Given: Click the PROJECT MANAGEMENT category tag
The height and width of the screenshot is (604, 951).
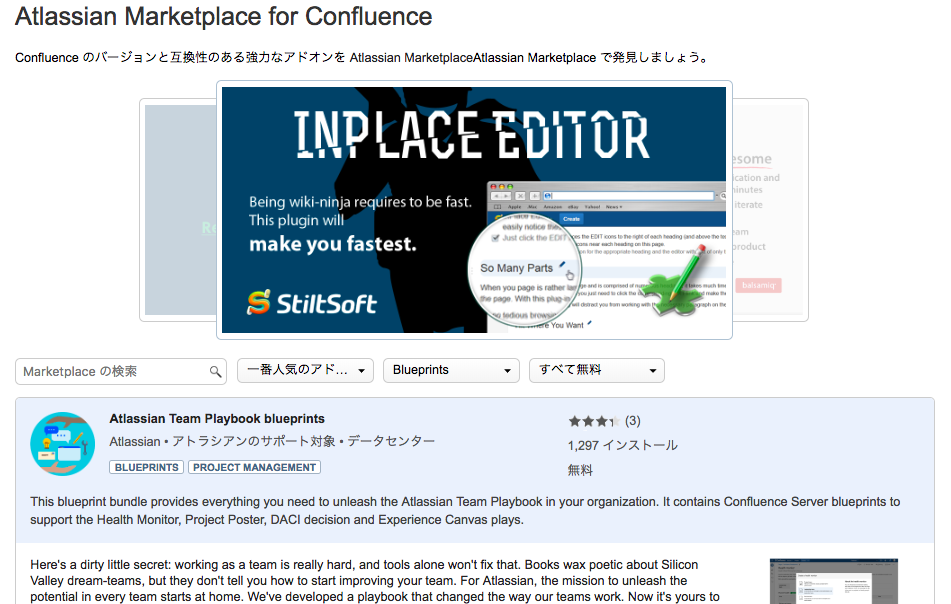Looking at the screenshot, I should 254,468.
